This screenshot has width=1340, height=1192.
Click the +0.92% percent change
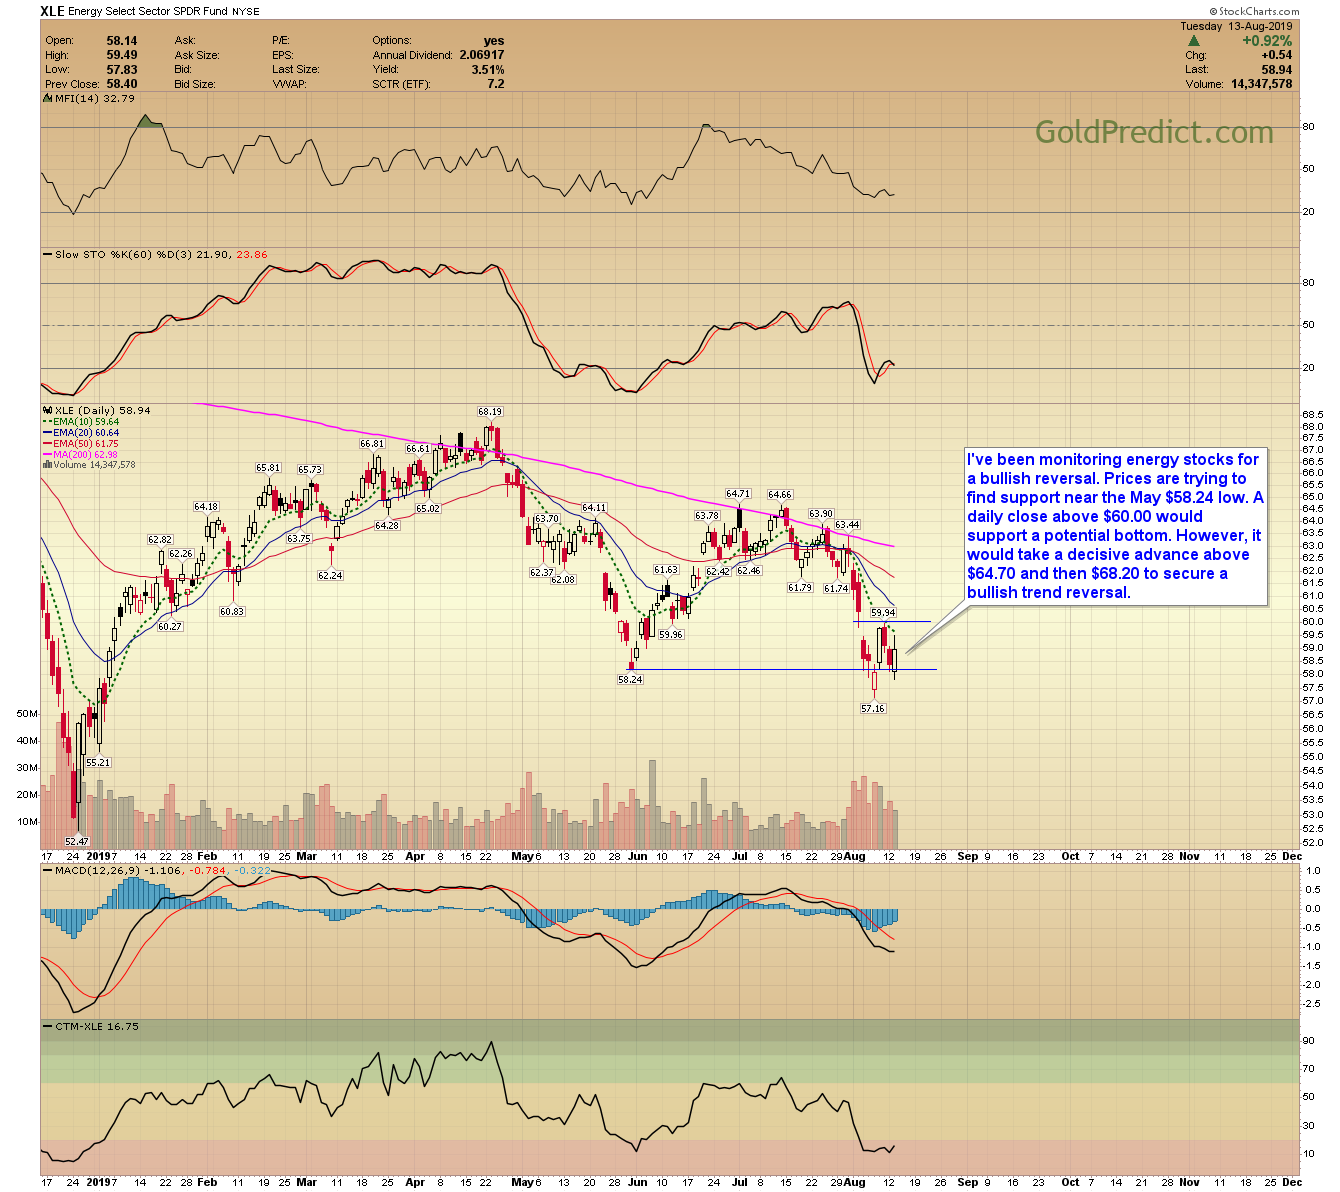click(1267, 41)
